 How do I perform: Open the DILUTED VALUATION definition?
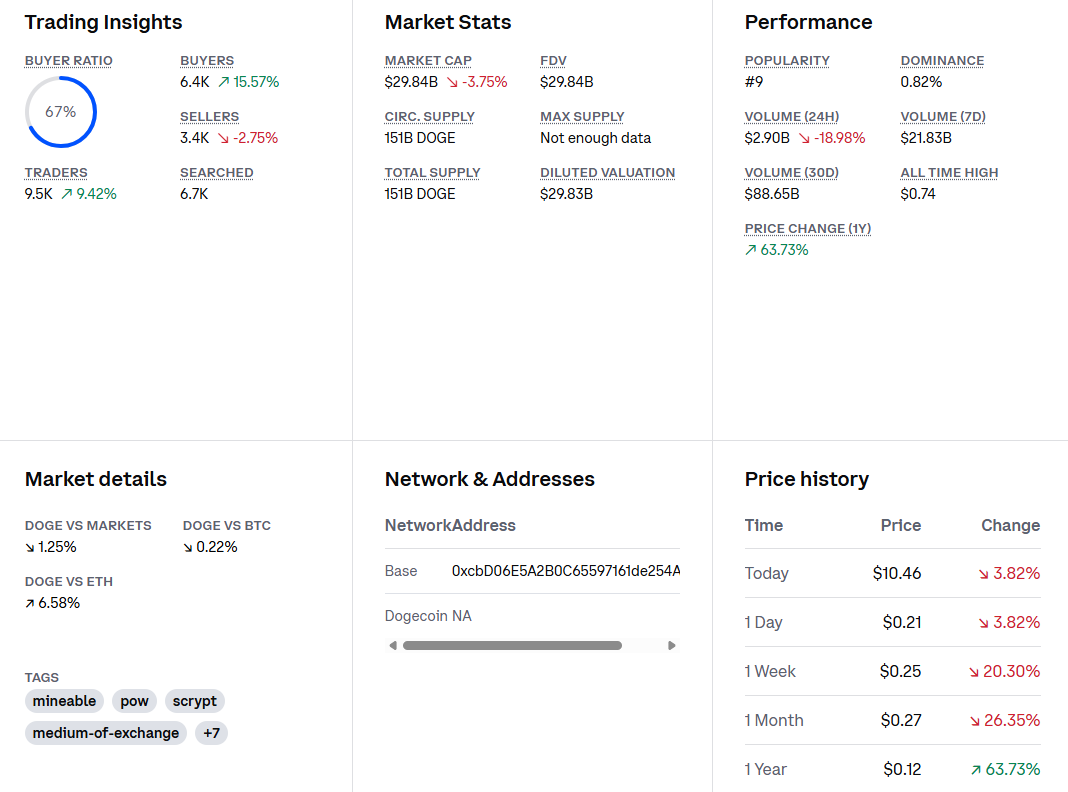pyautogui.click(x=607, y=172)
